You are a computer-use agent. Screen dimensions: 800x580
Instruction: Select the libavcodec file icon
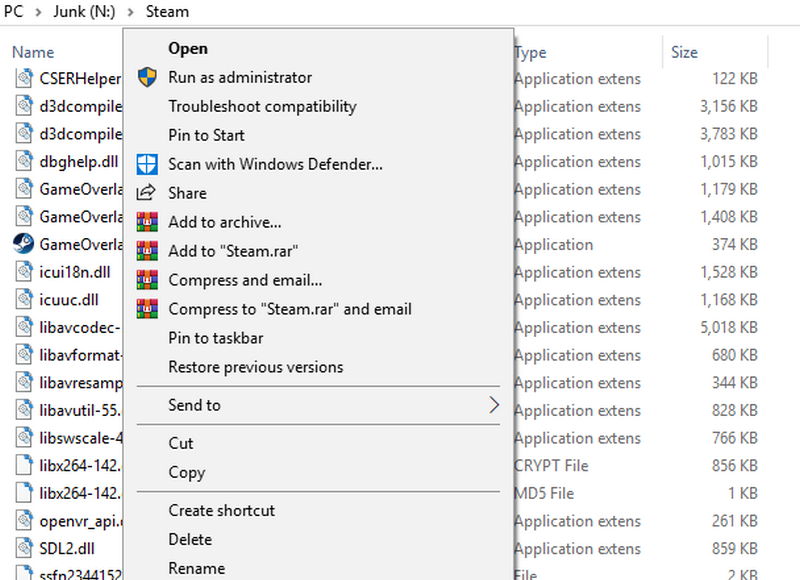tap(23, 327)
